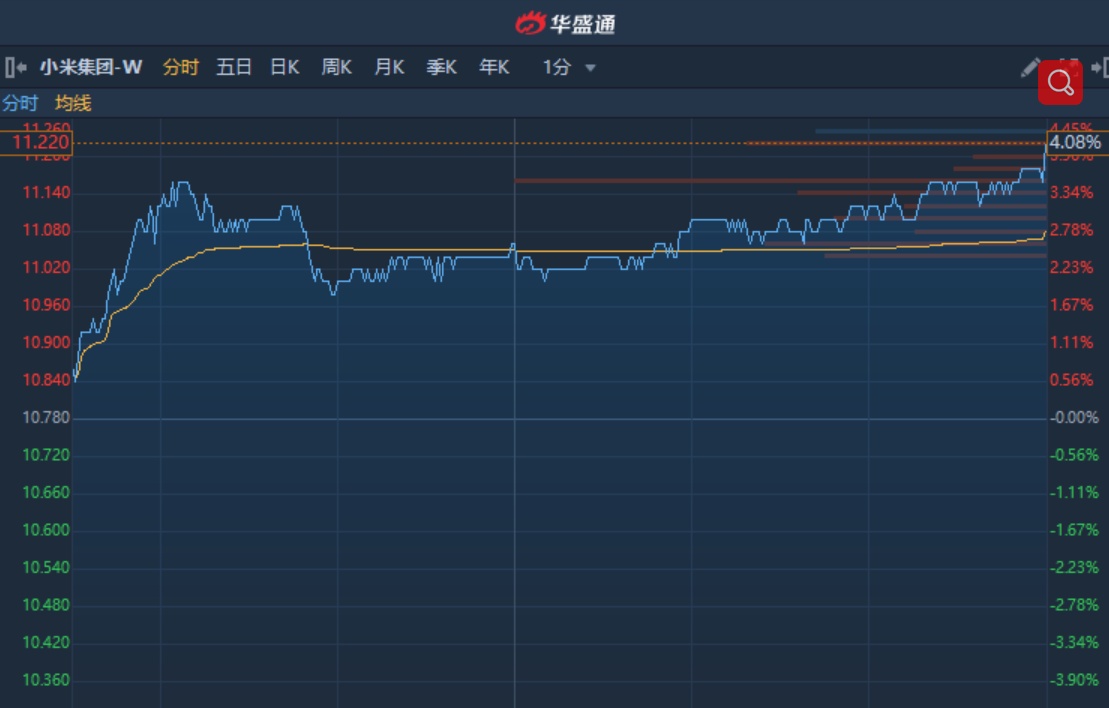Switch to the 五日 five-day chart
Viewport: 1109px width, 708px height.
234,68
